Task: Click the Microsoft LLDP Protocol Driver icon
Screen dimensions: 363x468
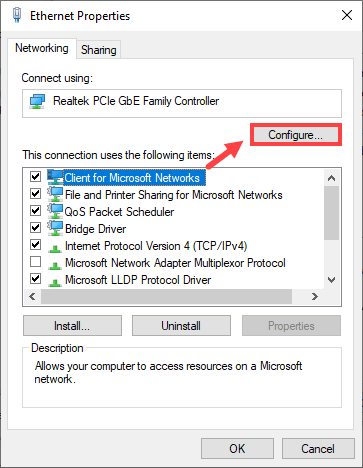Action: (55, 282)
